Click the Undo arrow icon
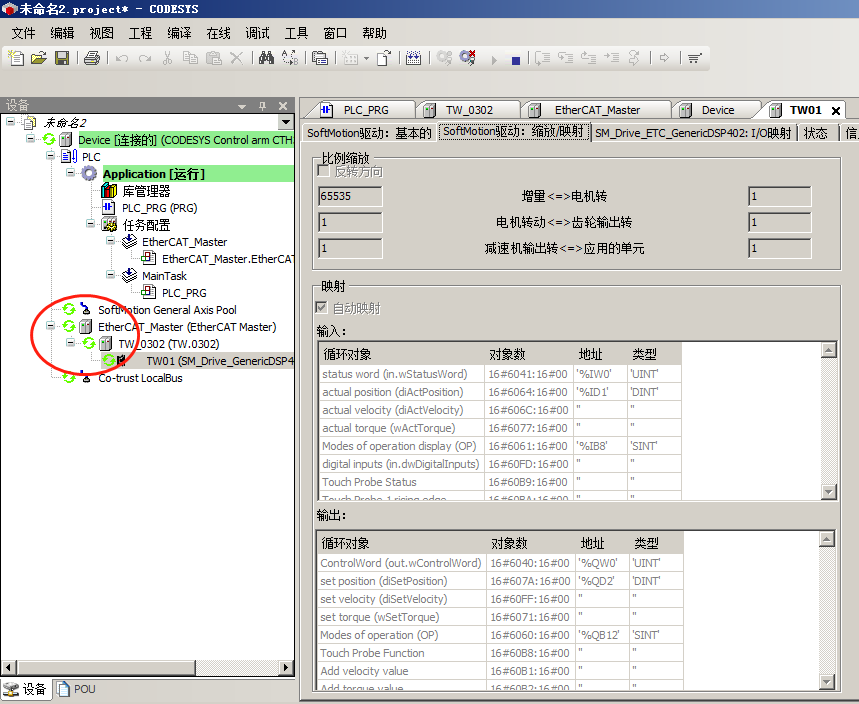859x704 pixels. click(122, 58)
